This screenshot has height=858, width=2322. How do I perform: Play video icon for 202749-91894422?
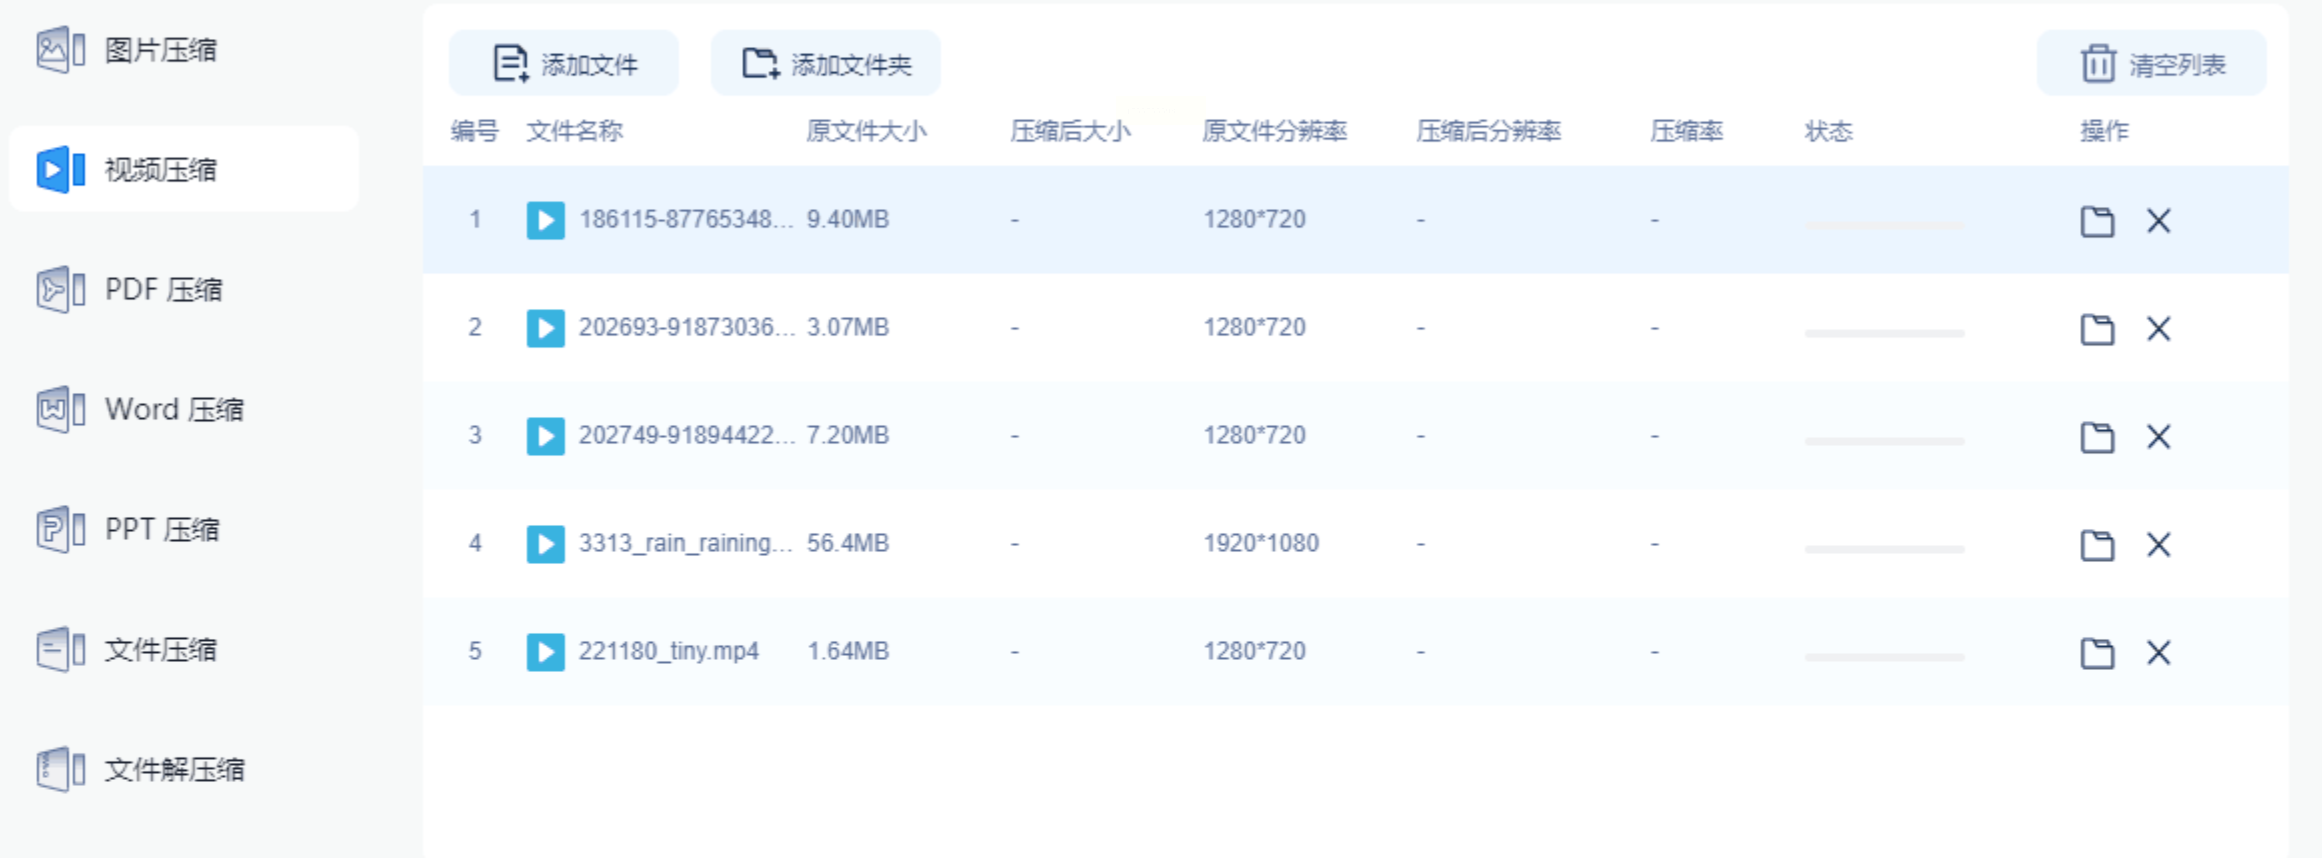click(545, 436)
